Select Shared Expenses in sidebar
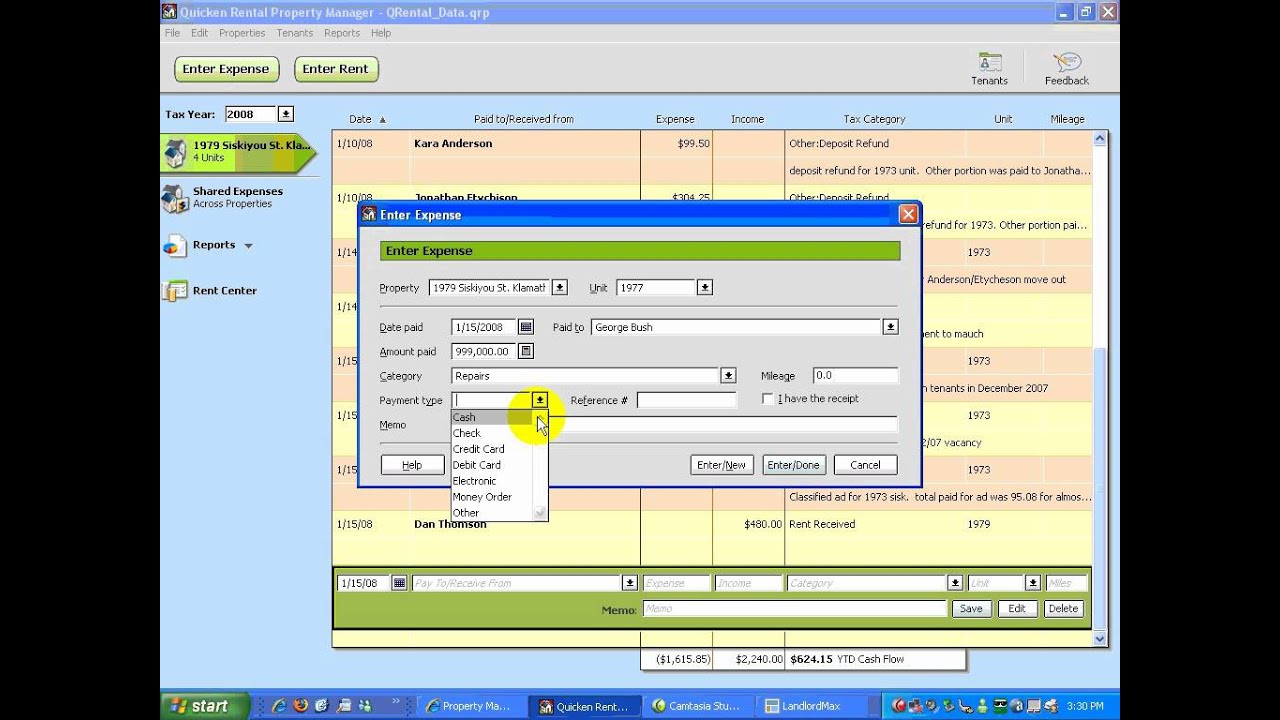The height and width of the screenshot is (720, 1280). pos(237,197)
